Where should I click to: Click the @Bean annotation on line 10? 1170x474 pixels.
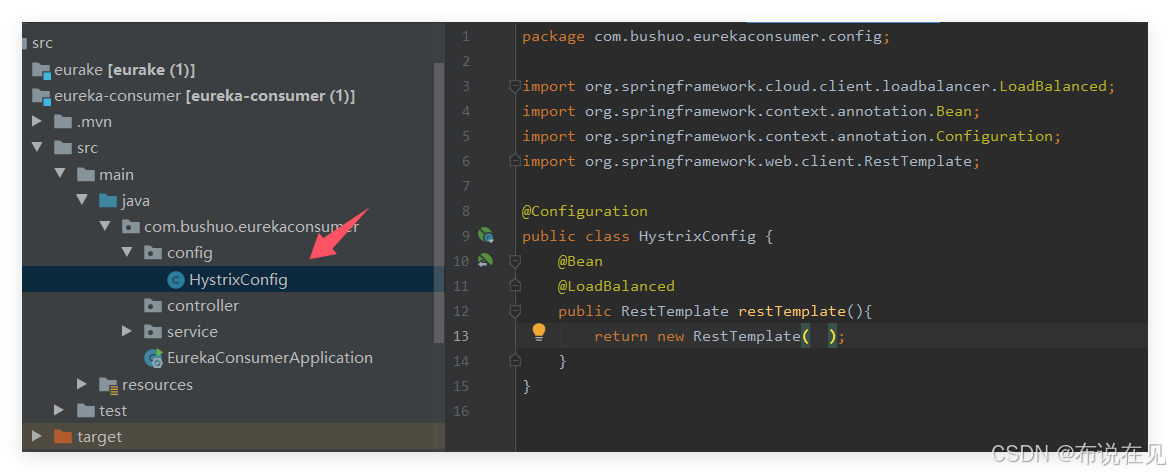pos(580,261)
